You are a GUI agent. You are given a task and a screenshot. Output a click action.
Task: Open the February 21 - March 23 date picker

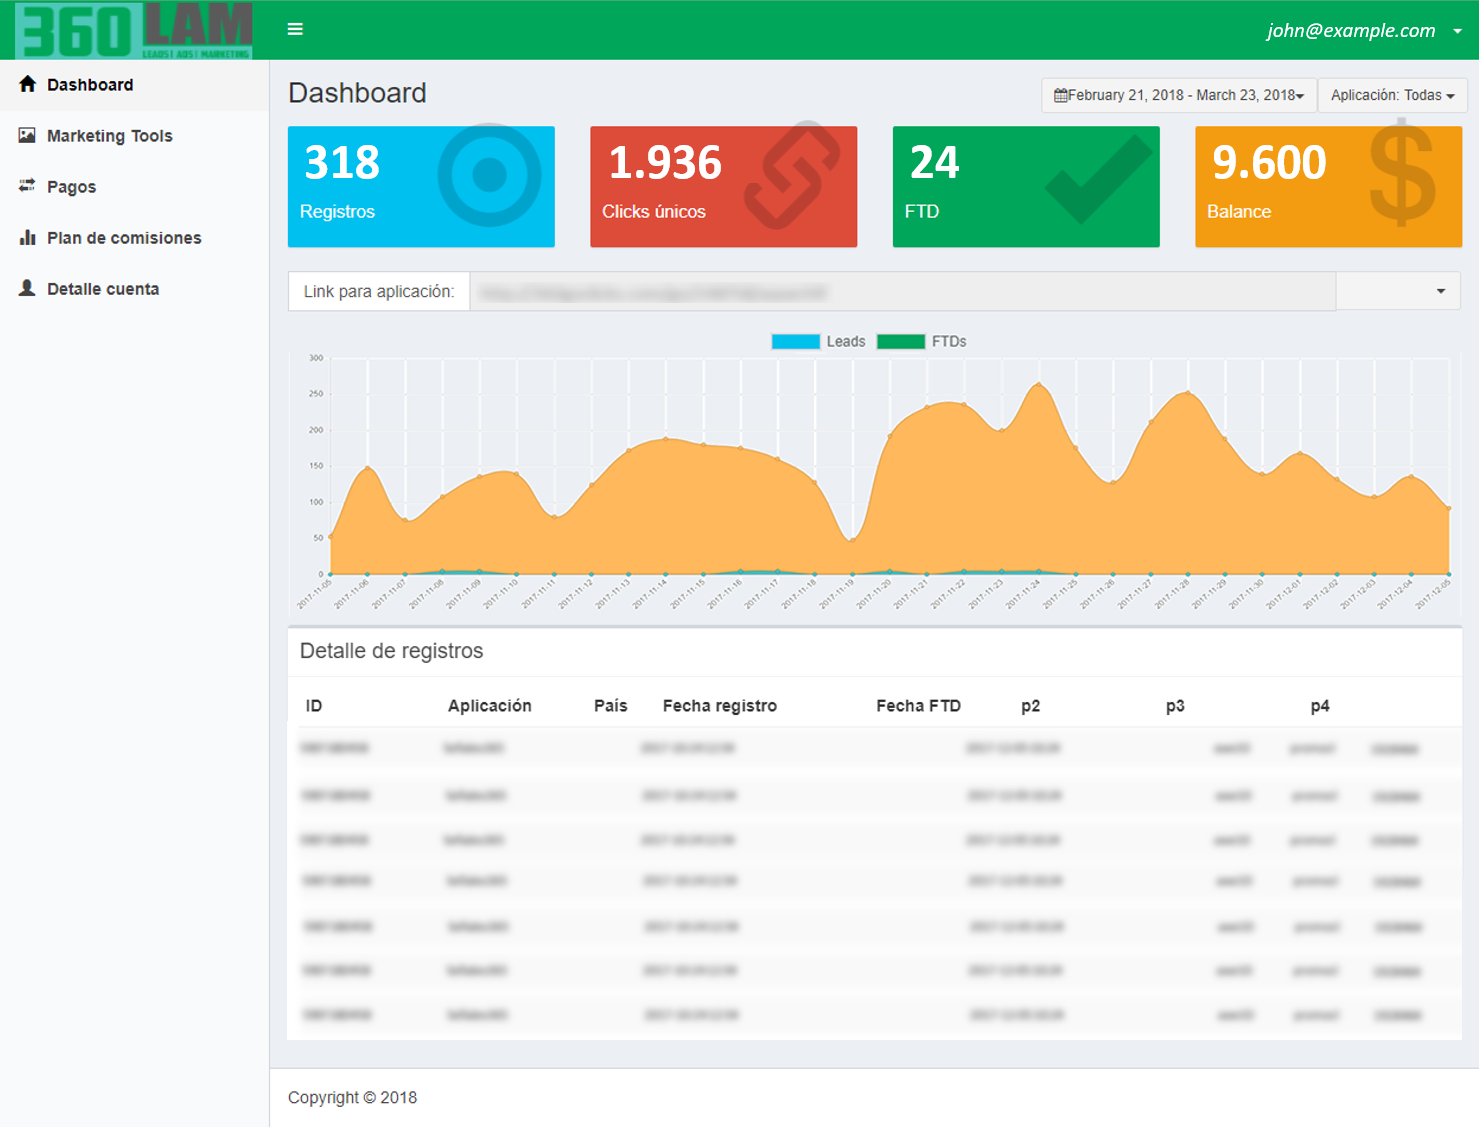click(x=1179, y=95)
